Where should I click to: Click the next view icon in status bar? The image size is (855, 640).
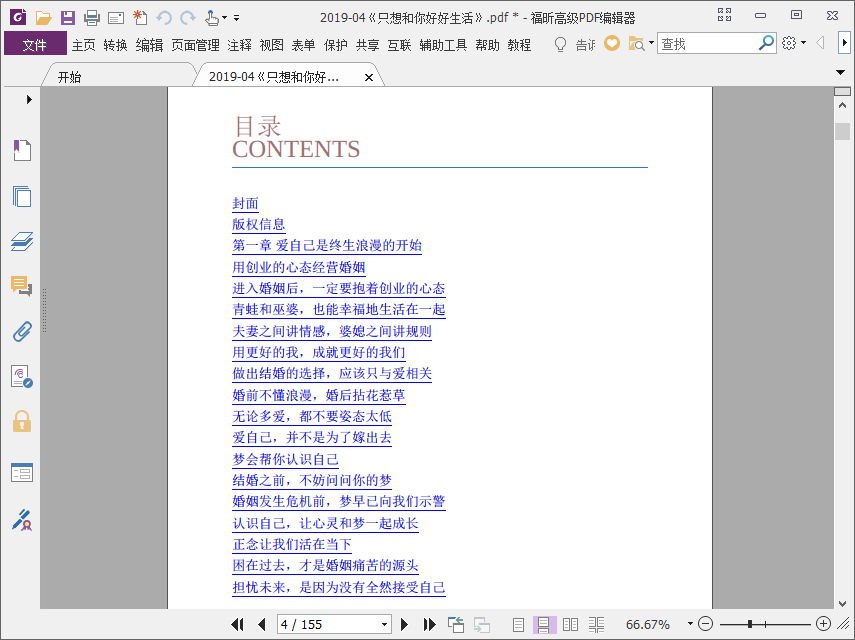[x=481, y=624]
